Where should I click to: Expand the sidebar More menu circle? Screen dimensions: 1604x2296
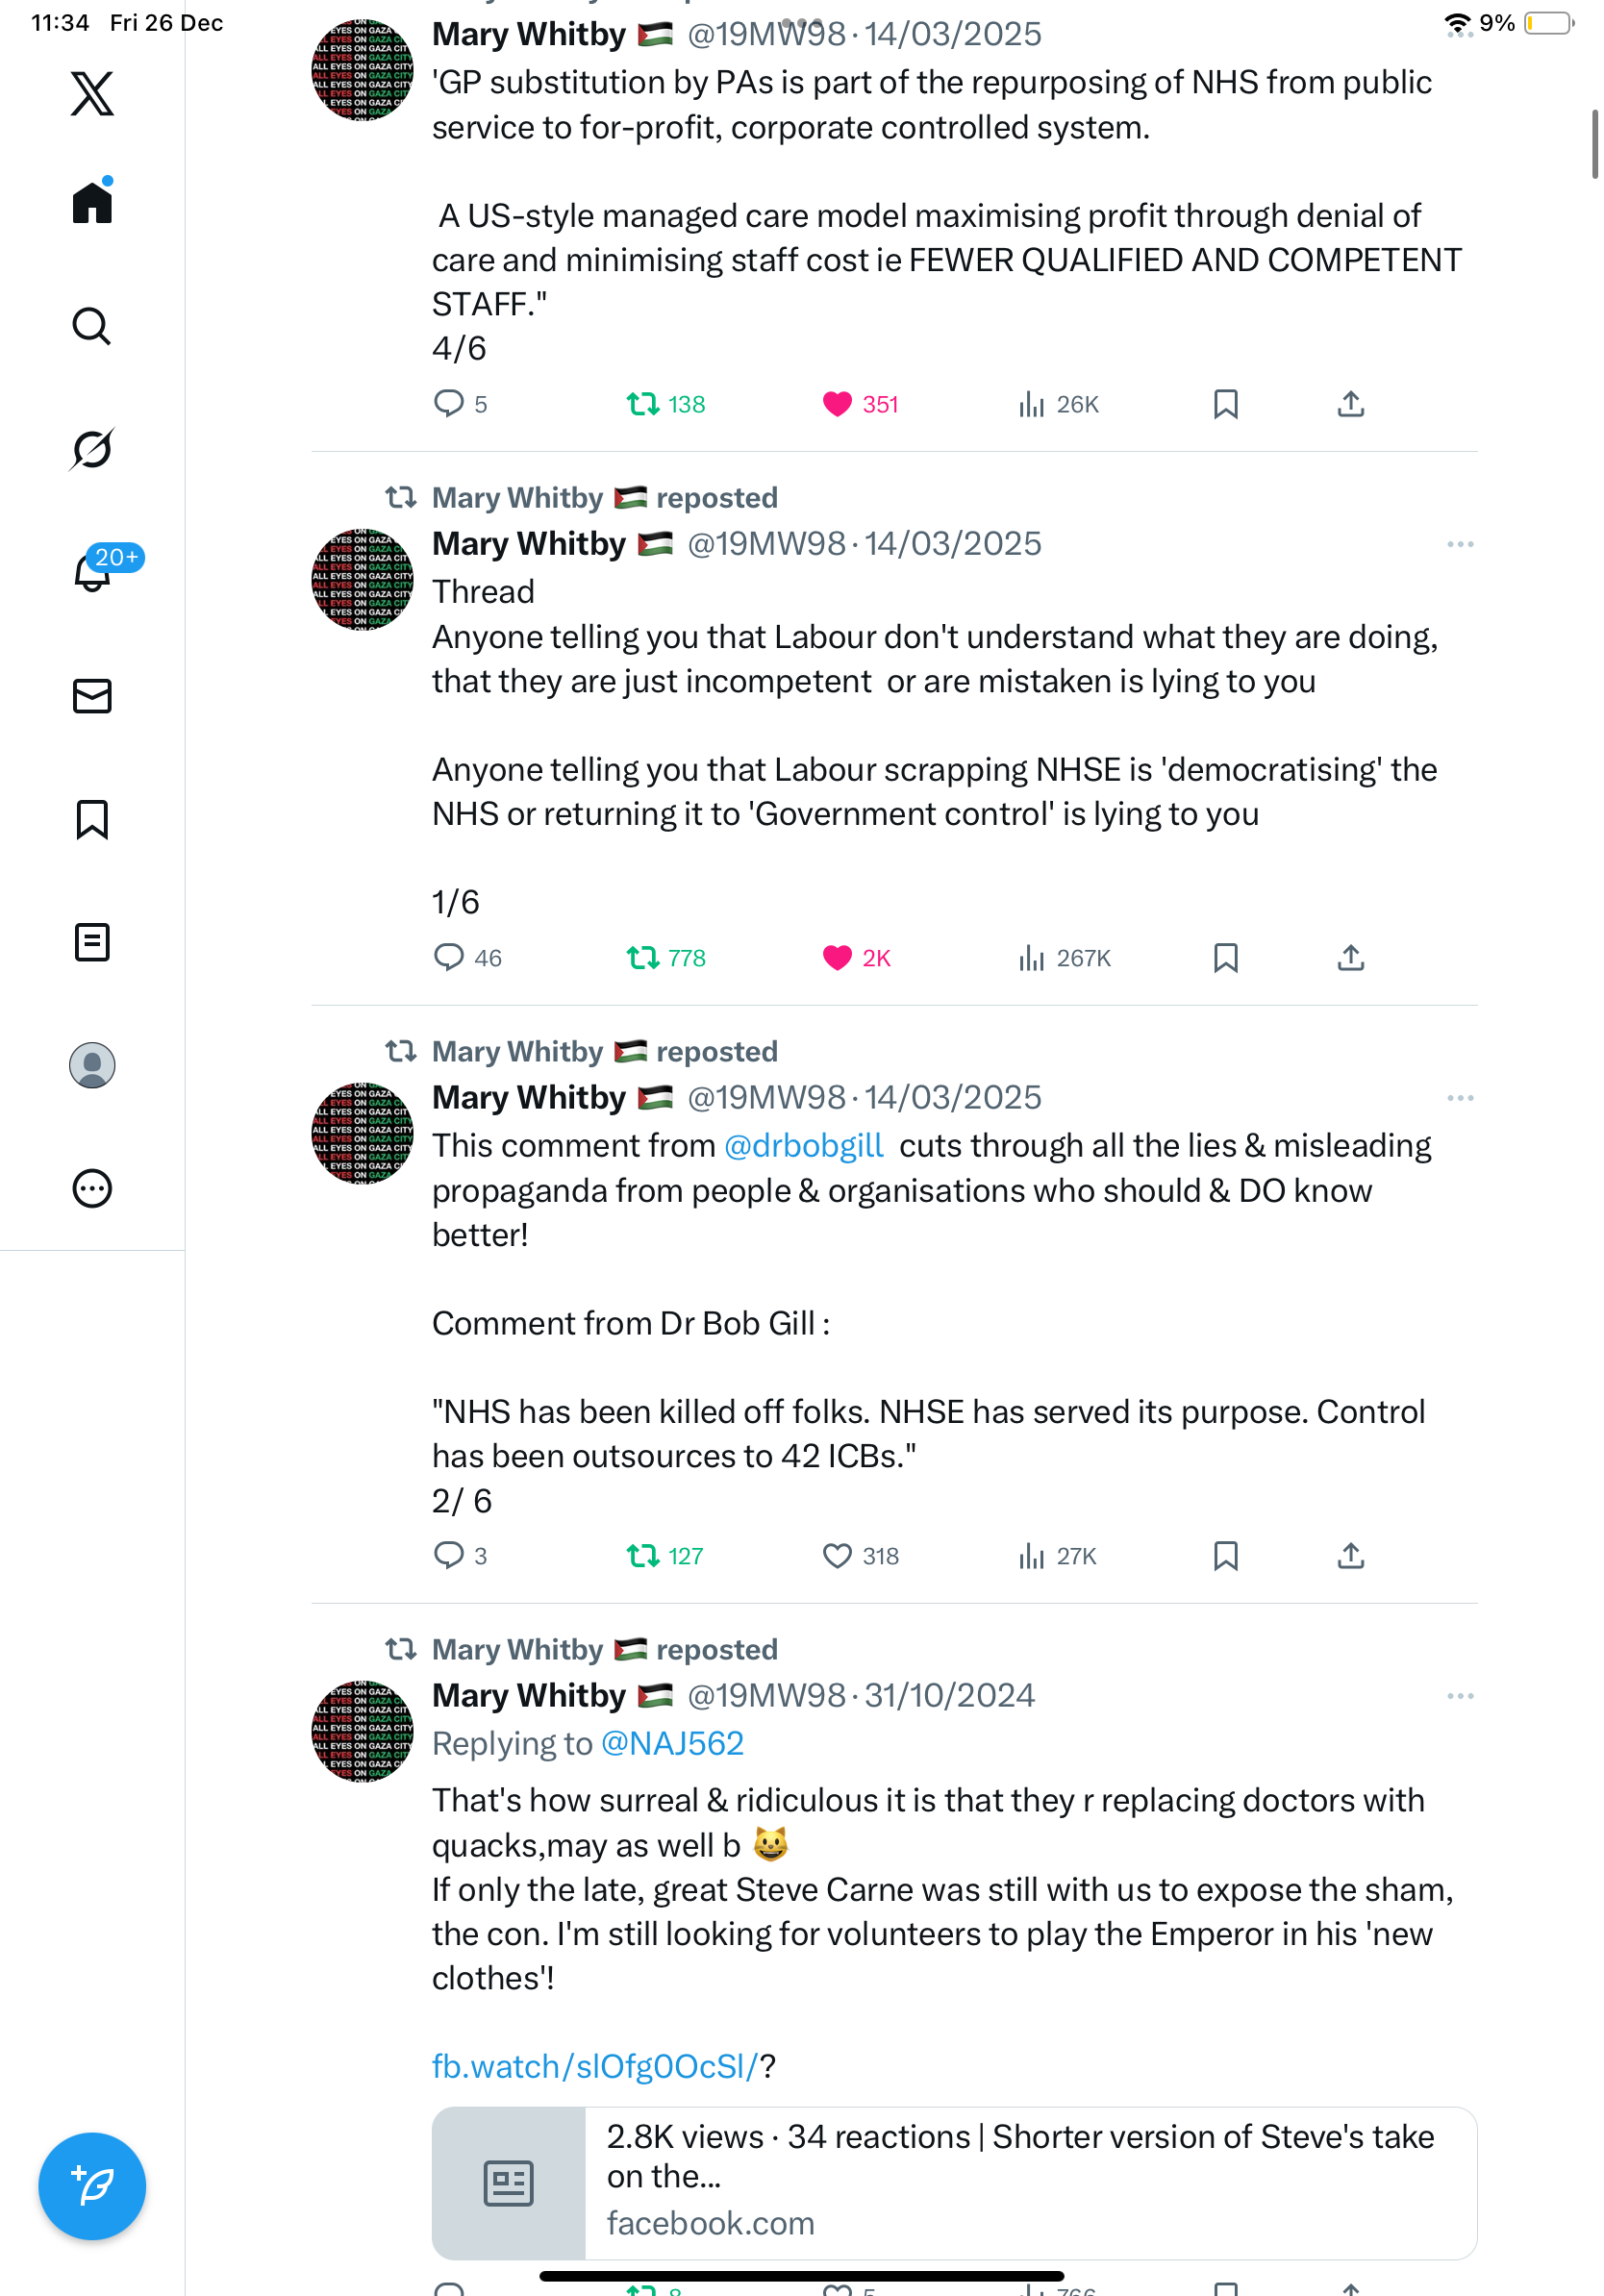coord(92,1189)
